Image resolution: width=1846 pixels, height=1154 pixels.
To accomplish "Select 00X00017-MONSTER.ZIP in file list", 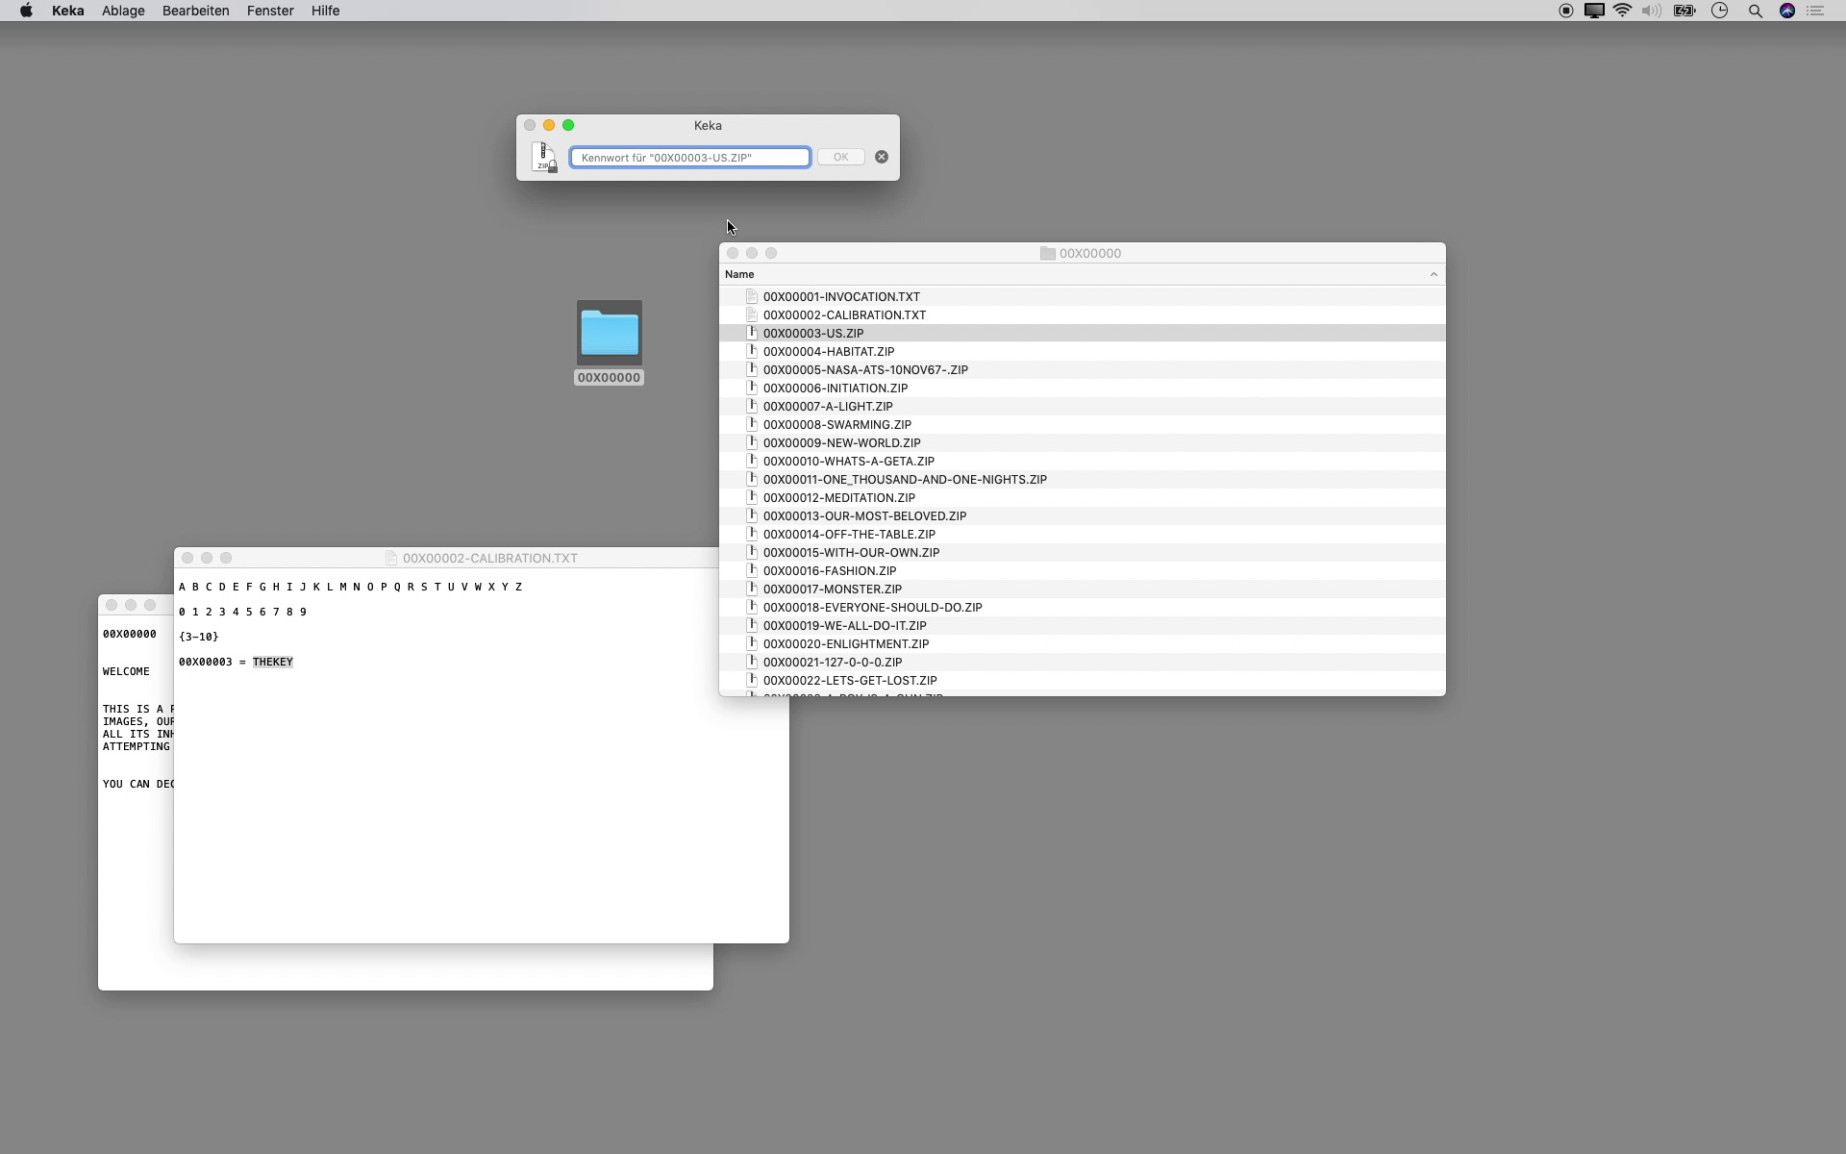I will pos(831,589).
